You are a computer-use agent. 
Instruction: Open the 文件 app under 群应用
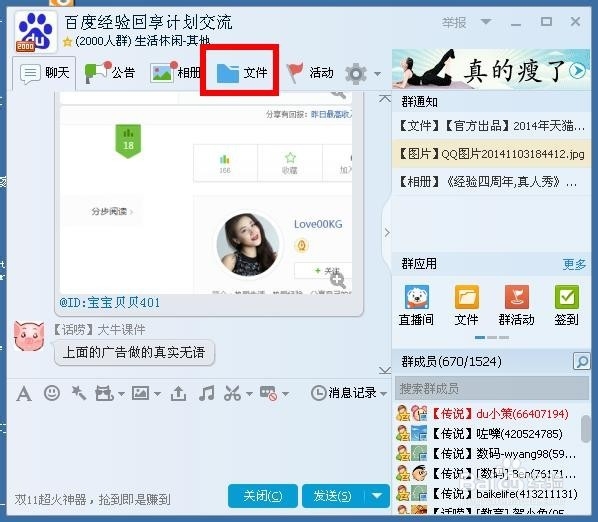(466, 305)
